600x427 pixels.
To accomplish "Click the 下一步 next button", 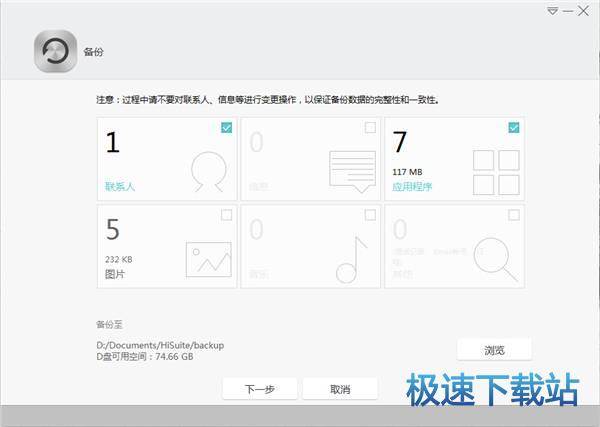I will click(x=259, y=389).
